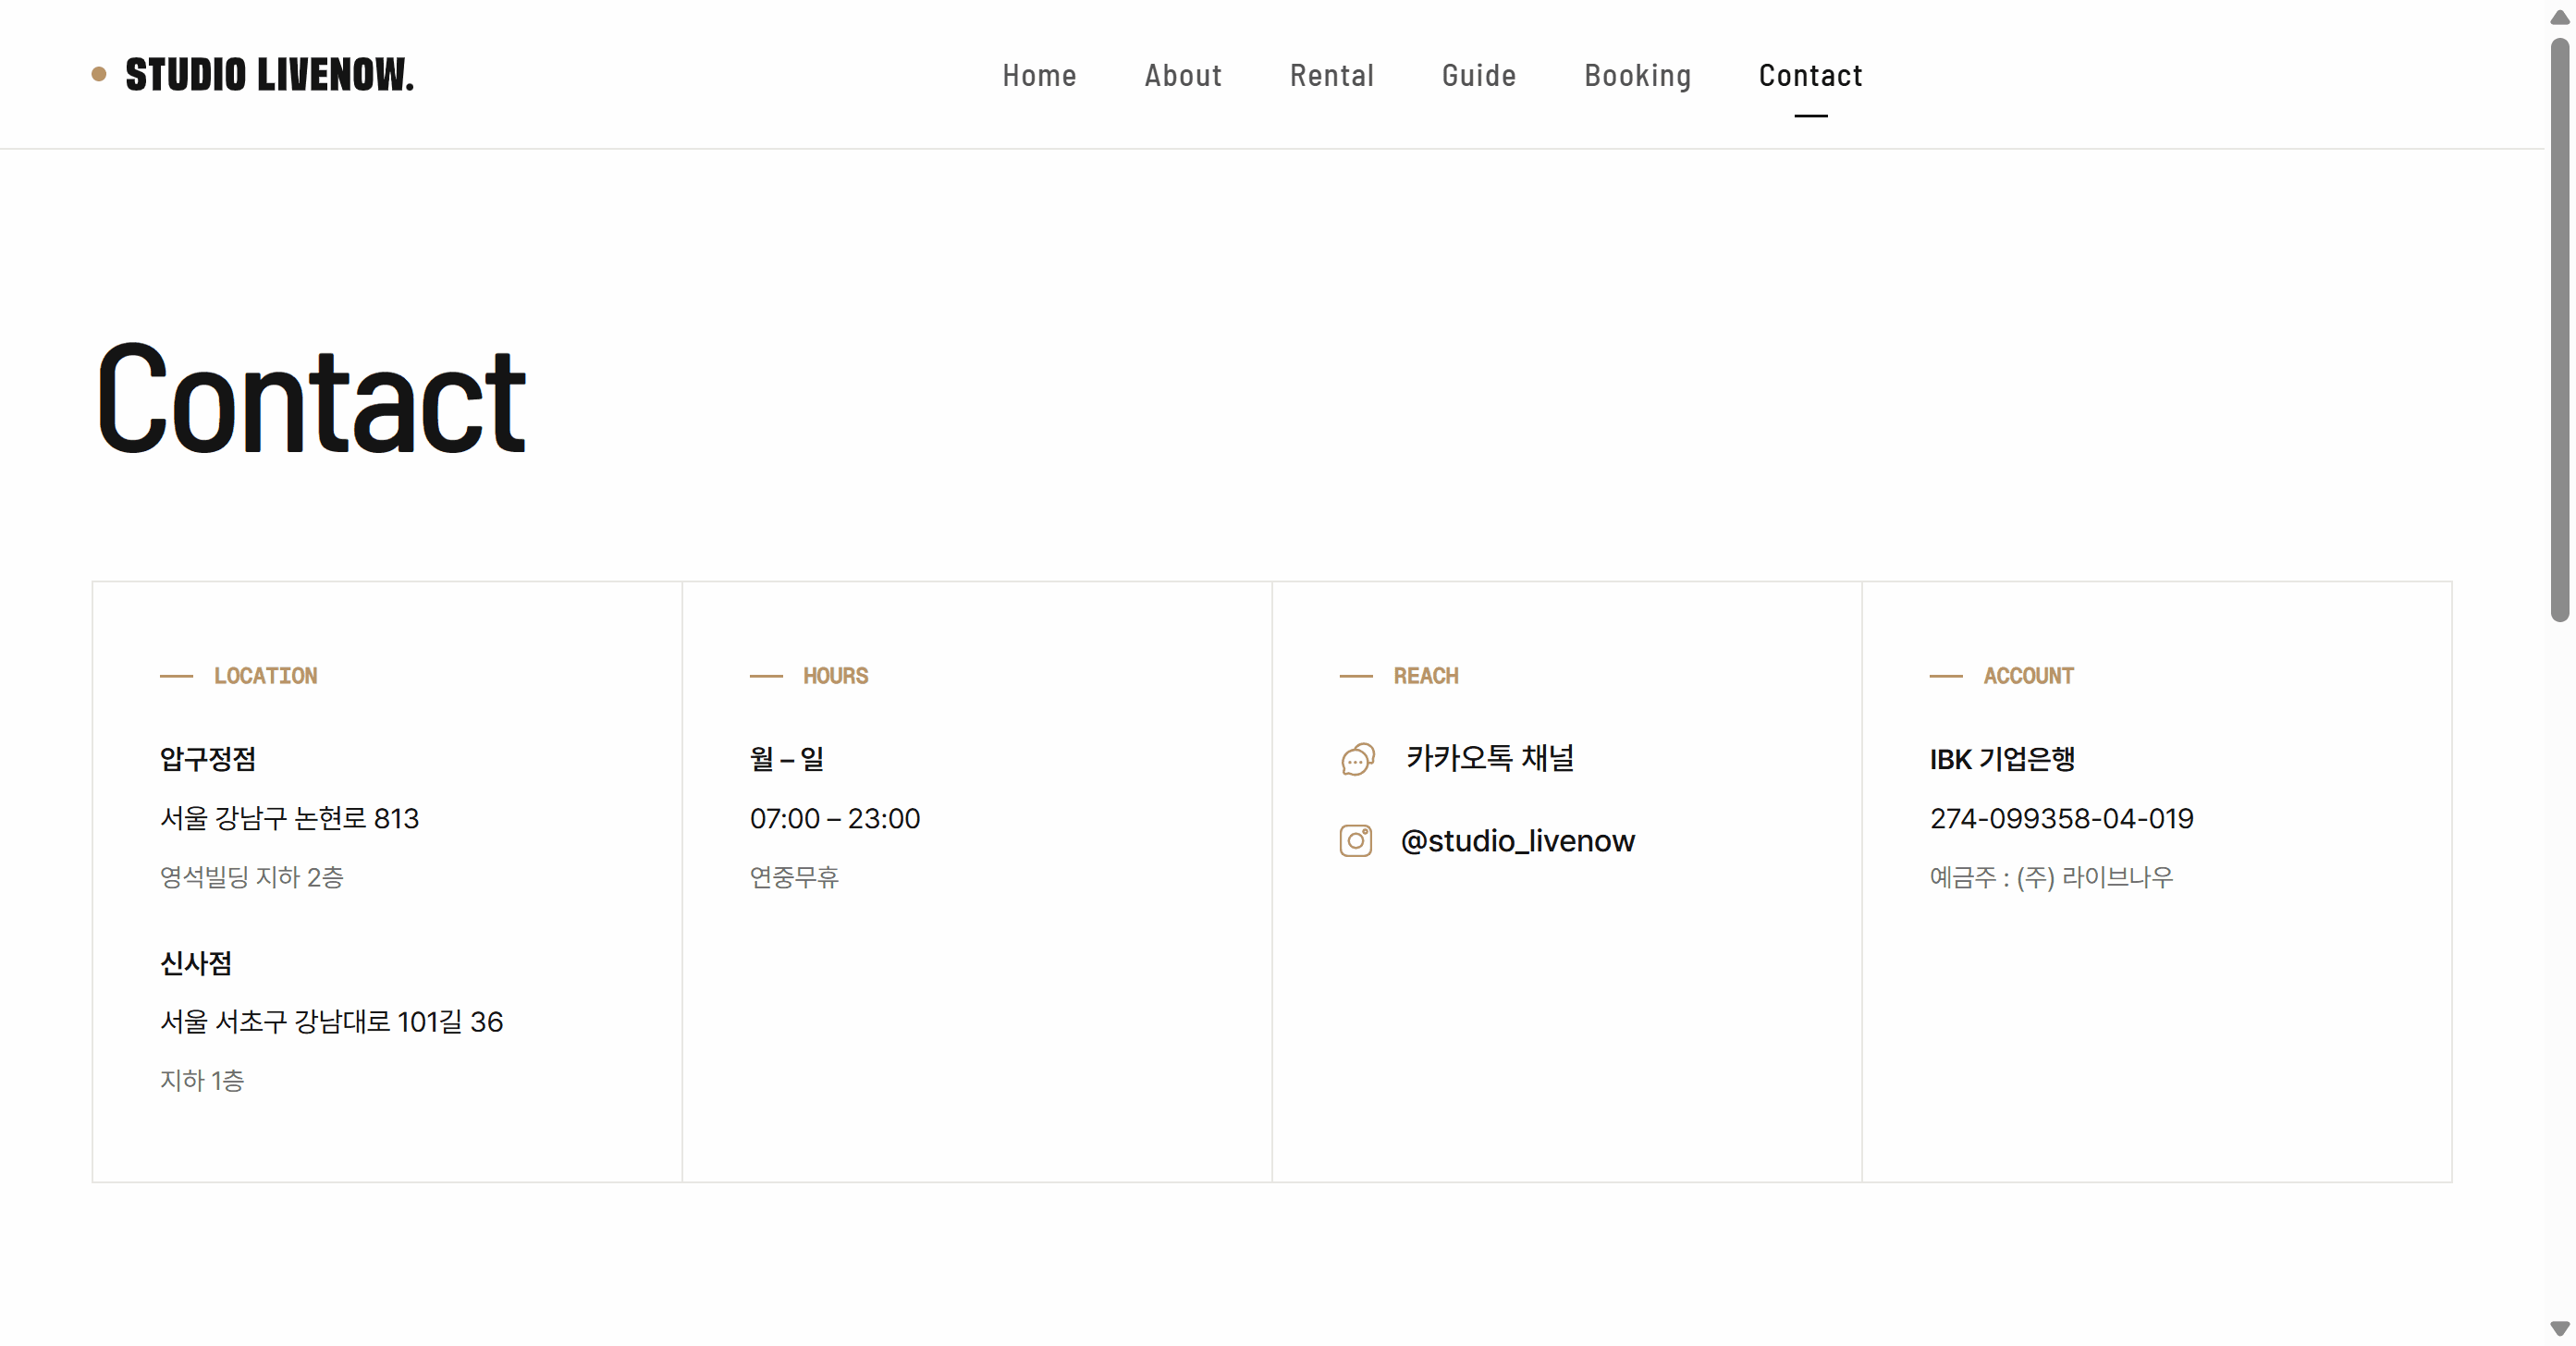The width and height of the screenshot is (2576, 1346).
Task: Click the Instagram camera icon
Action: click(1355, 840)
